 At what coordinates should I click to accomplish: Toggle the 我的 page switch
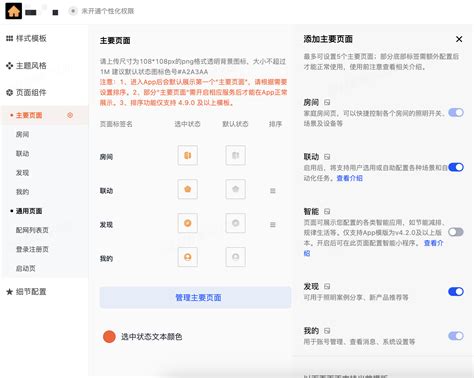tap(456, 336)
